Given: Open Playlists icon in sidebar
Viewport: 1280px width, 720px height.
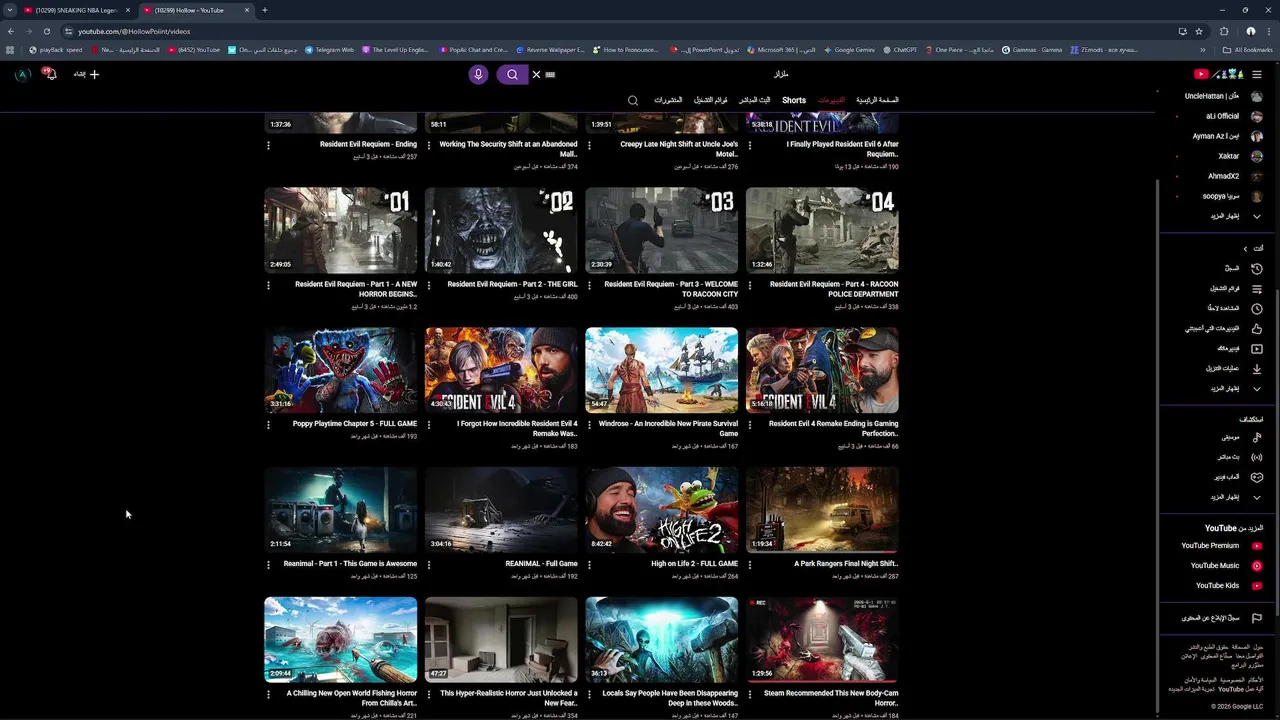Looking at the screenshot, I should pos(1257,288).
